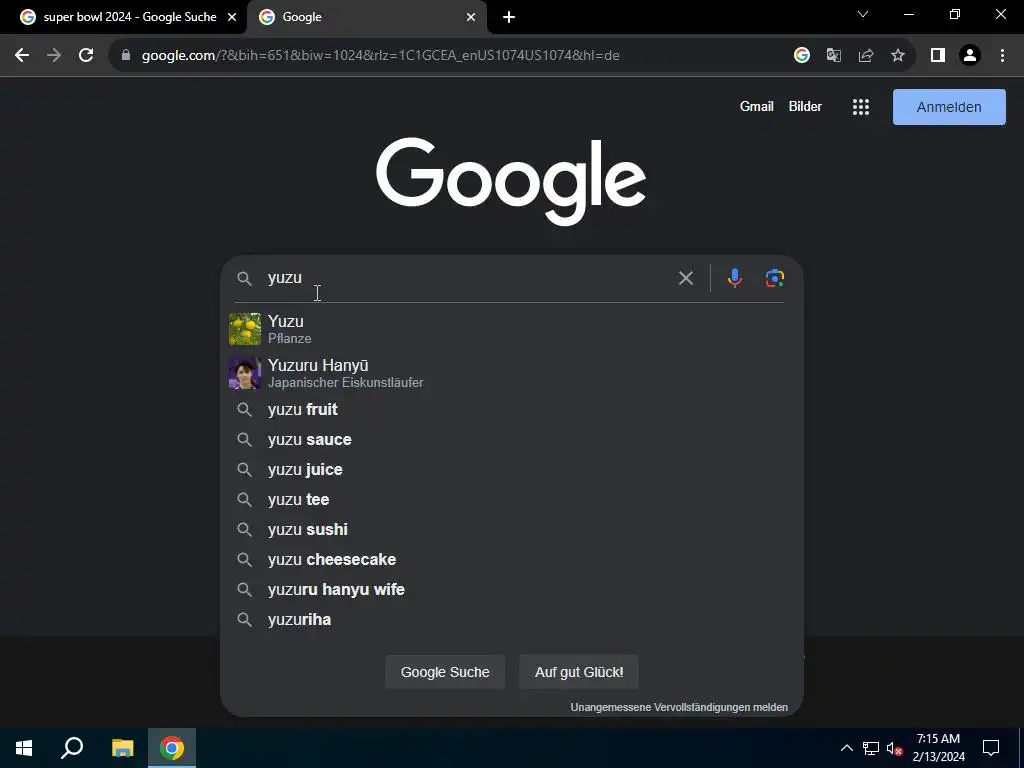
Task: Click the browser forward arrow
Action: point(54,56)
